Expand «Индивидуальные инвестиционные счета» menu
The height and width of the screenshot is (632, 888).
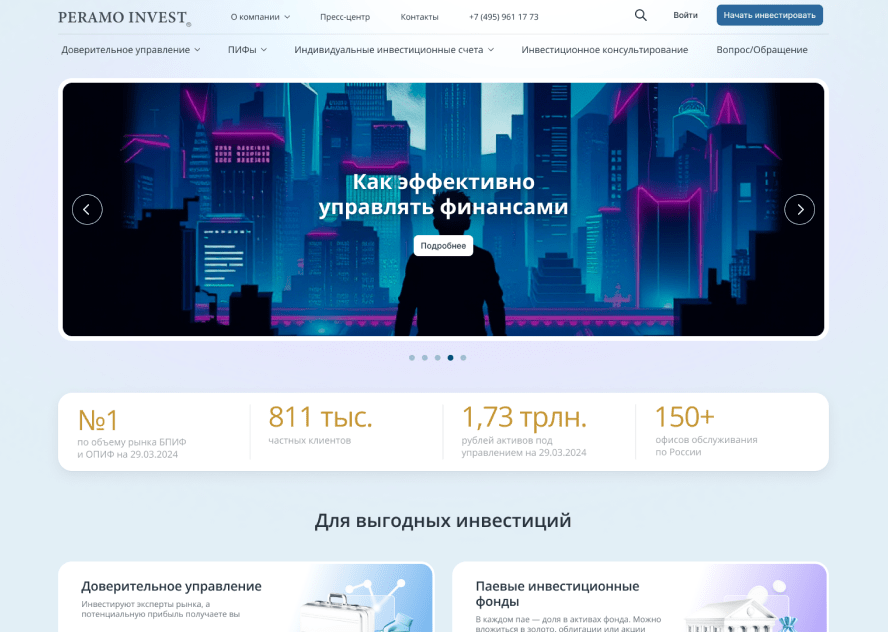point(394,49)
